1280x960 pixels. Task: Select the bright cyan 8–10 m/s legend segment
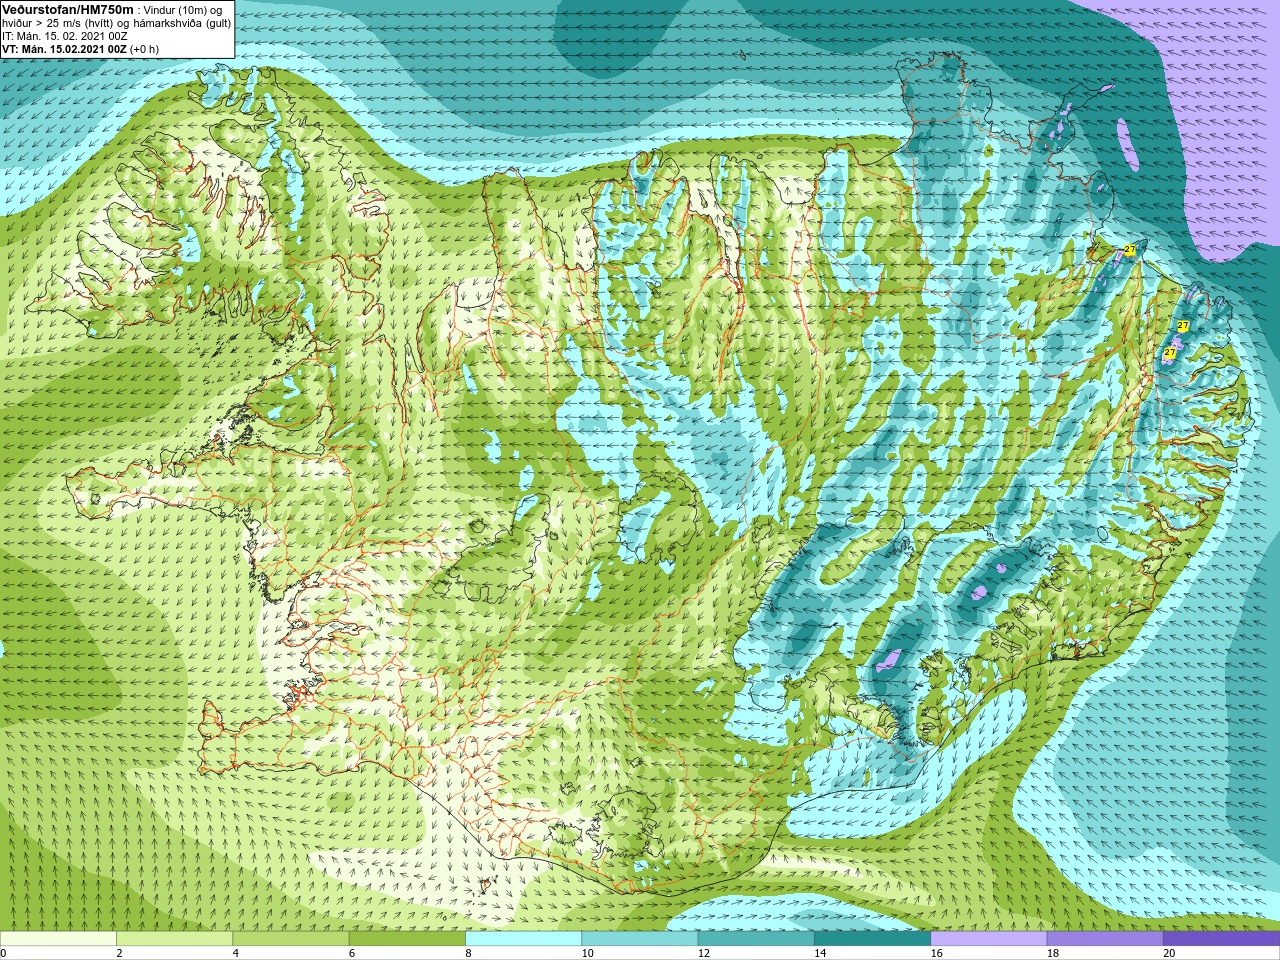coord(523,939)
